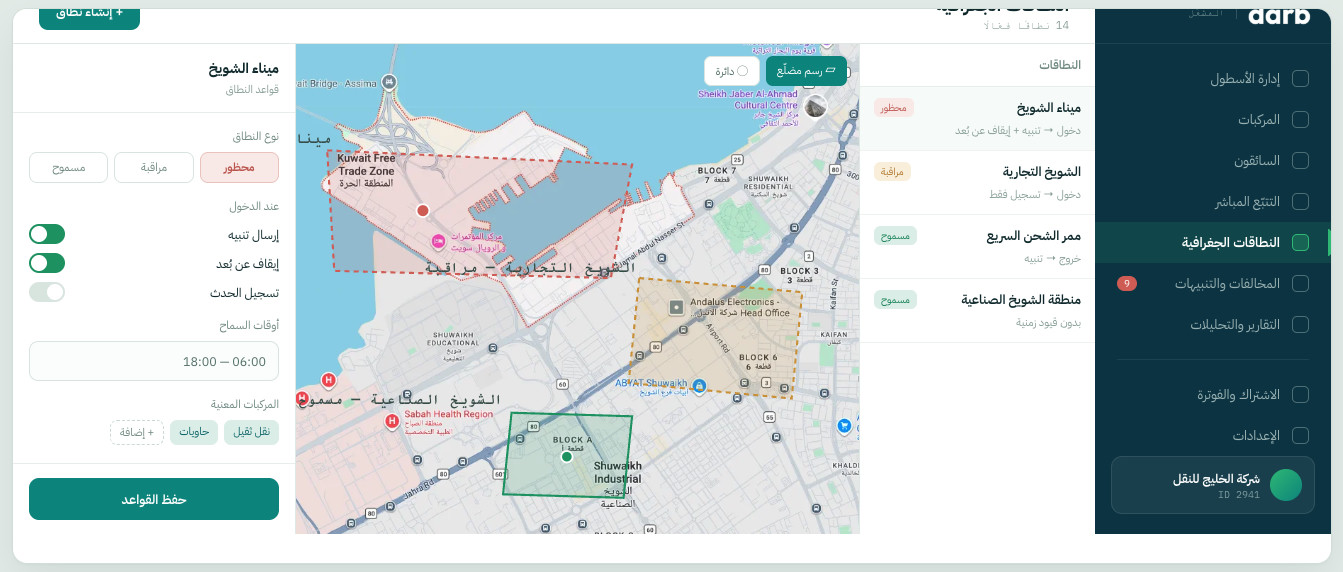Click the مراقبة badge on الشويخ التجارية row
1343x572 pixels.
click(x=893, y=172)
